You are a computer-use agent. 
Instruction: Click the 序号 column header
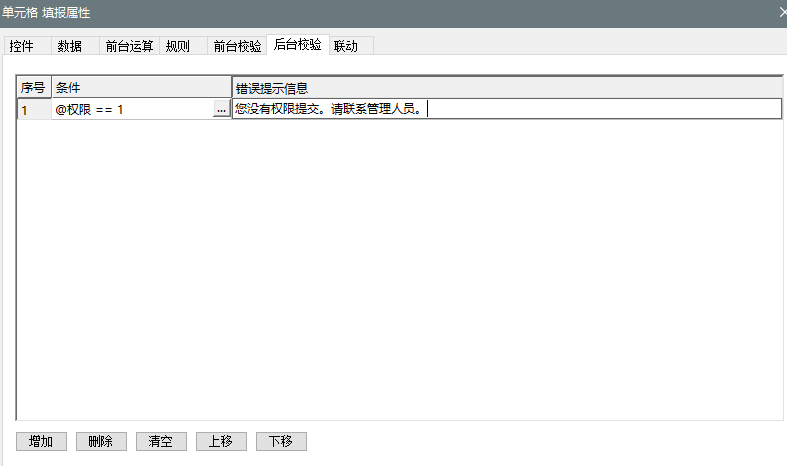pos(34,88)
